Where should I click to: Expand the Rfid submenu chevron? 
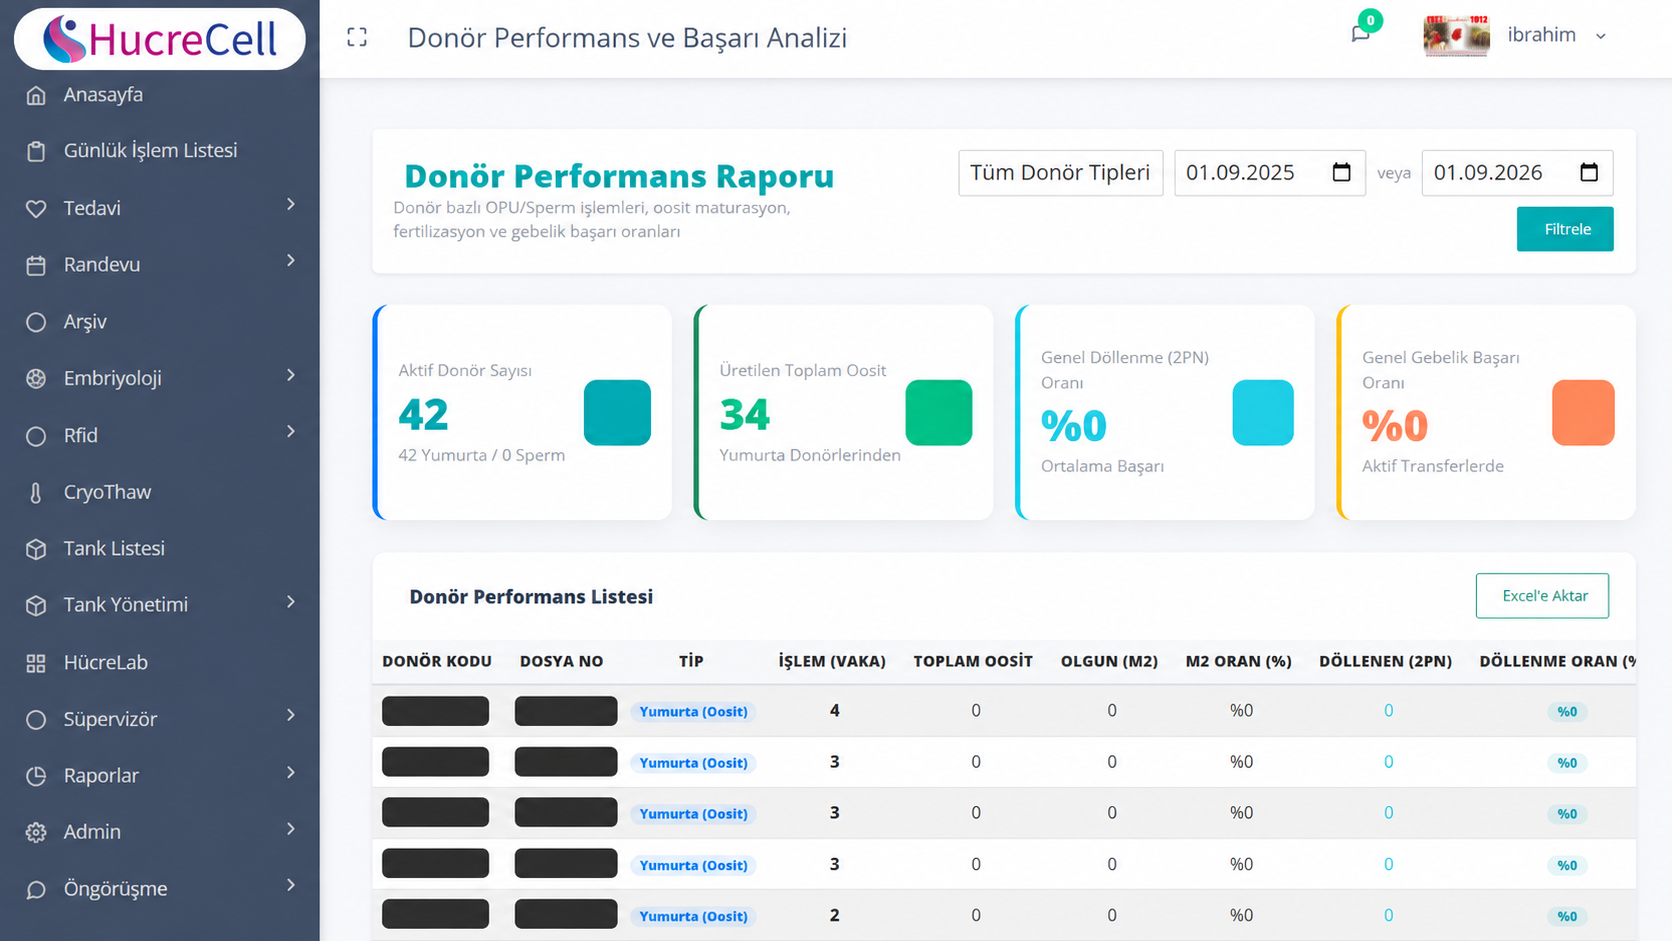click(291, 431)
